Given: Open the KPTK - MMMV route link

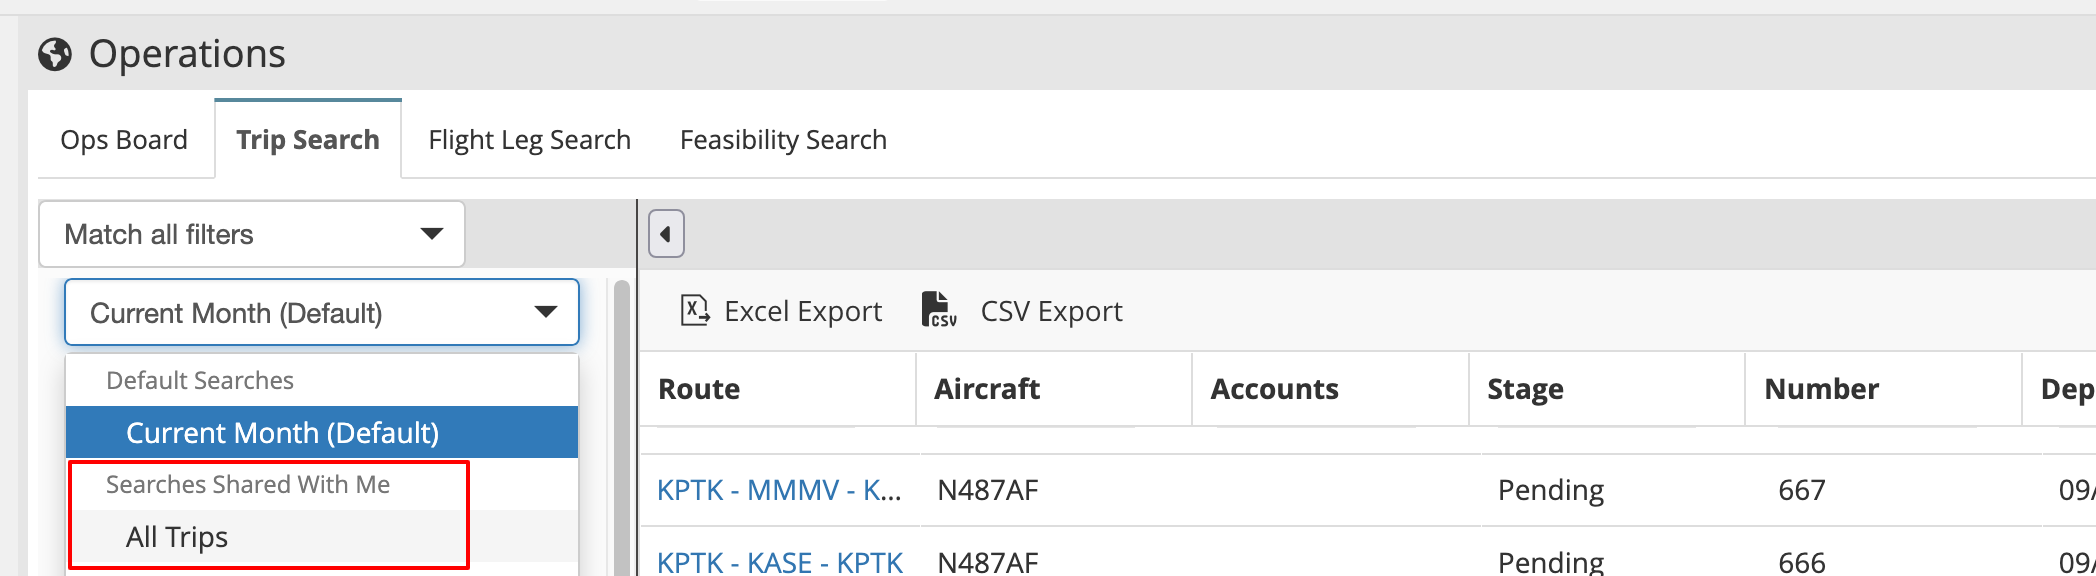Looking at the screenshot, I should [779, 490].
